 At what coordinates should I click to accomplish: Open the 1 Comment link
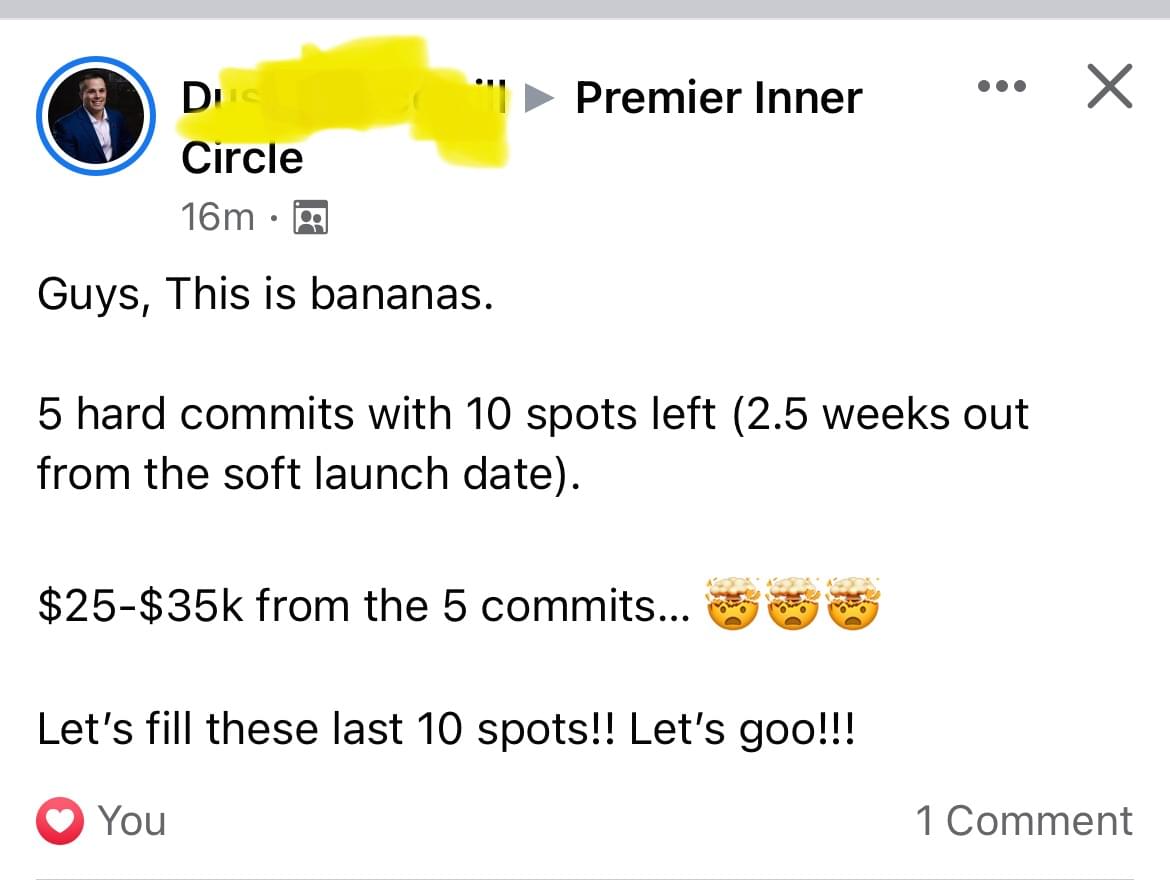1024,821
